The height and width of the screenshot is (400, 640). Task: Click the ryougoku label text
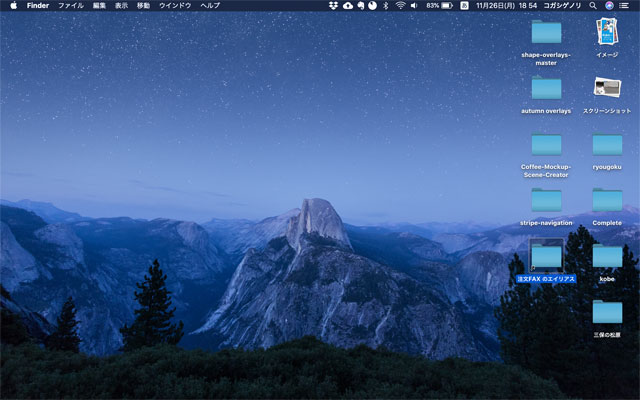pyautogui.click(x=607, y=167)
